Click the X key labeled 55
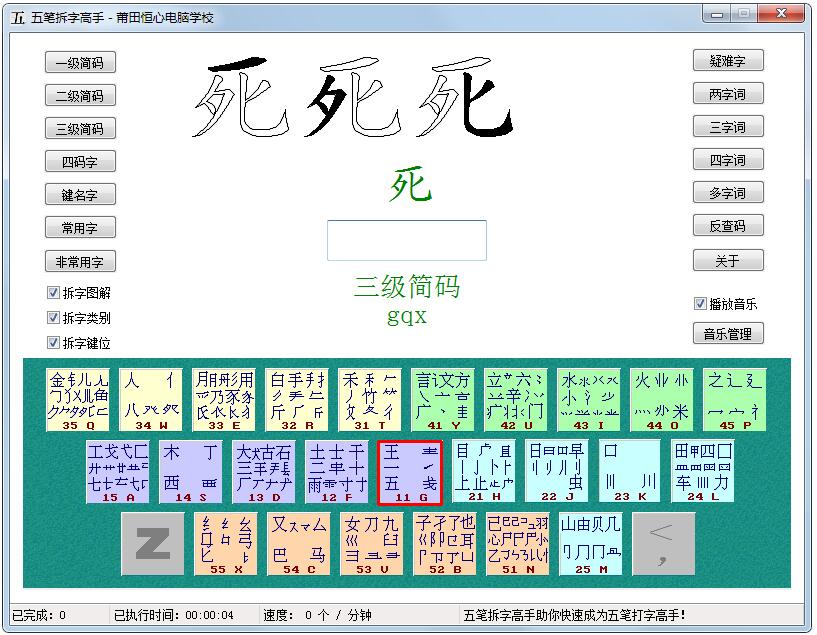The image size is (817, 635). [x=225, y=545]
